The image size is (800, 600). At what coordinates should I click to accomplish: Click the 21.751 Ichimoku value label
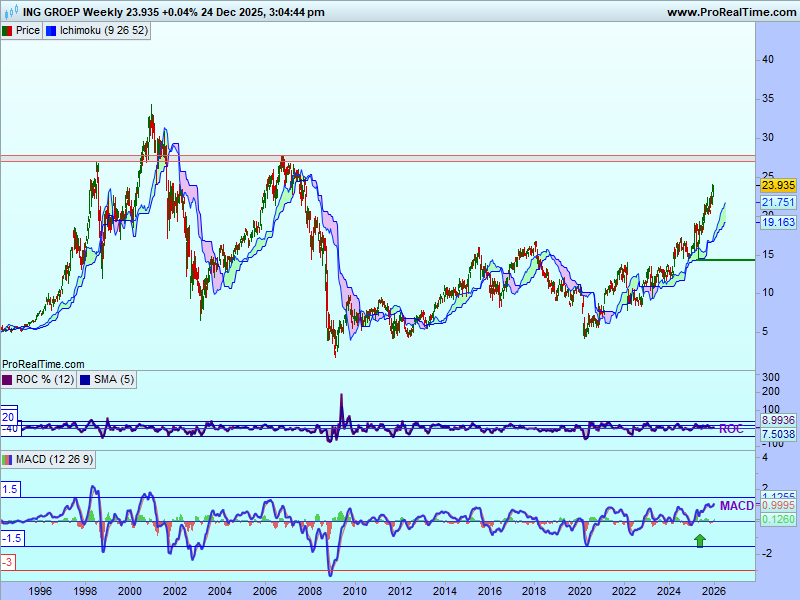[x=777, y=202]
